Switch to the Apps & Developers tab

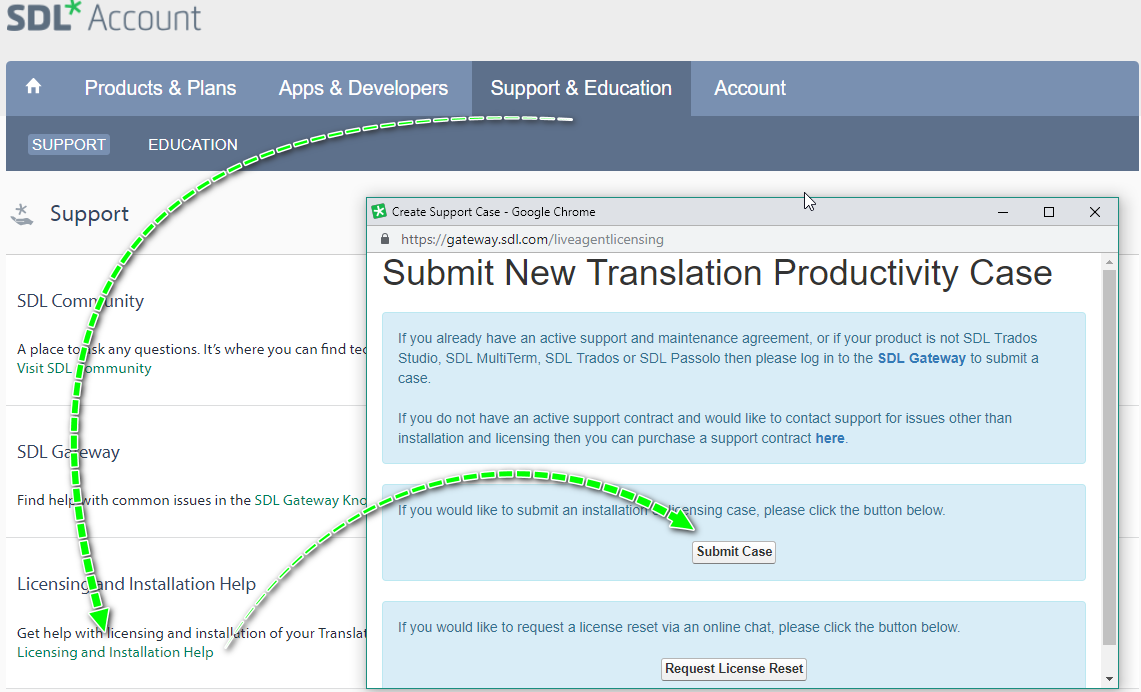pos(363,88)
